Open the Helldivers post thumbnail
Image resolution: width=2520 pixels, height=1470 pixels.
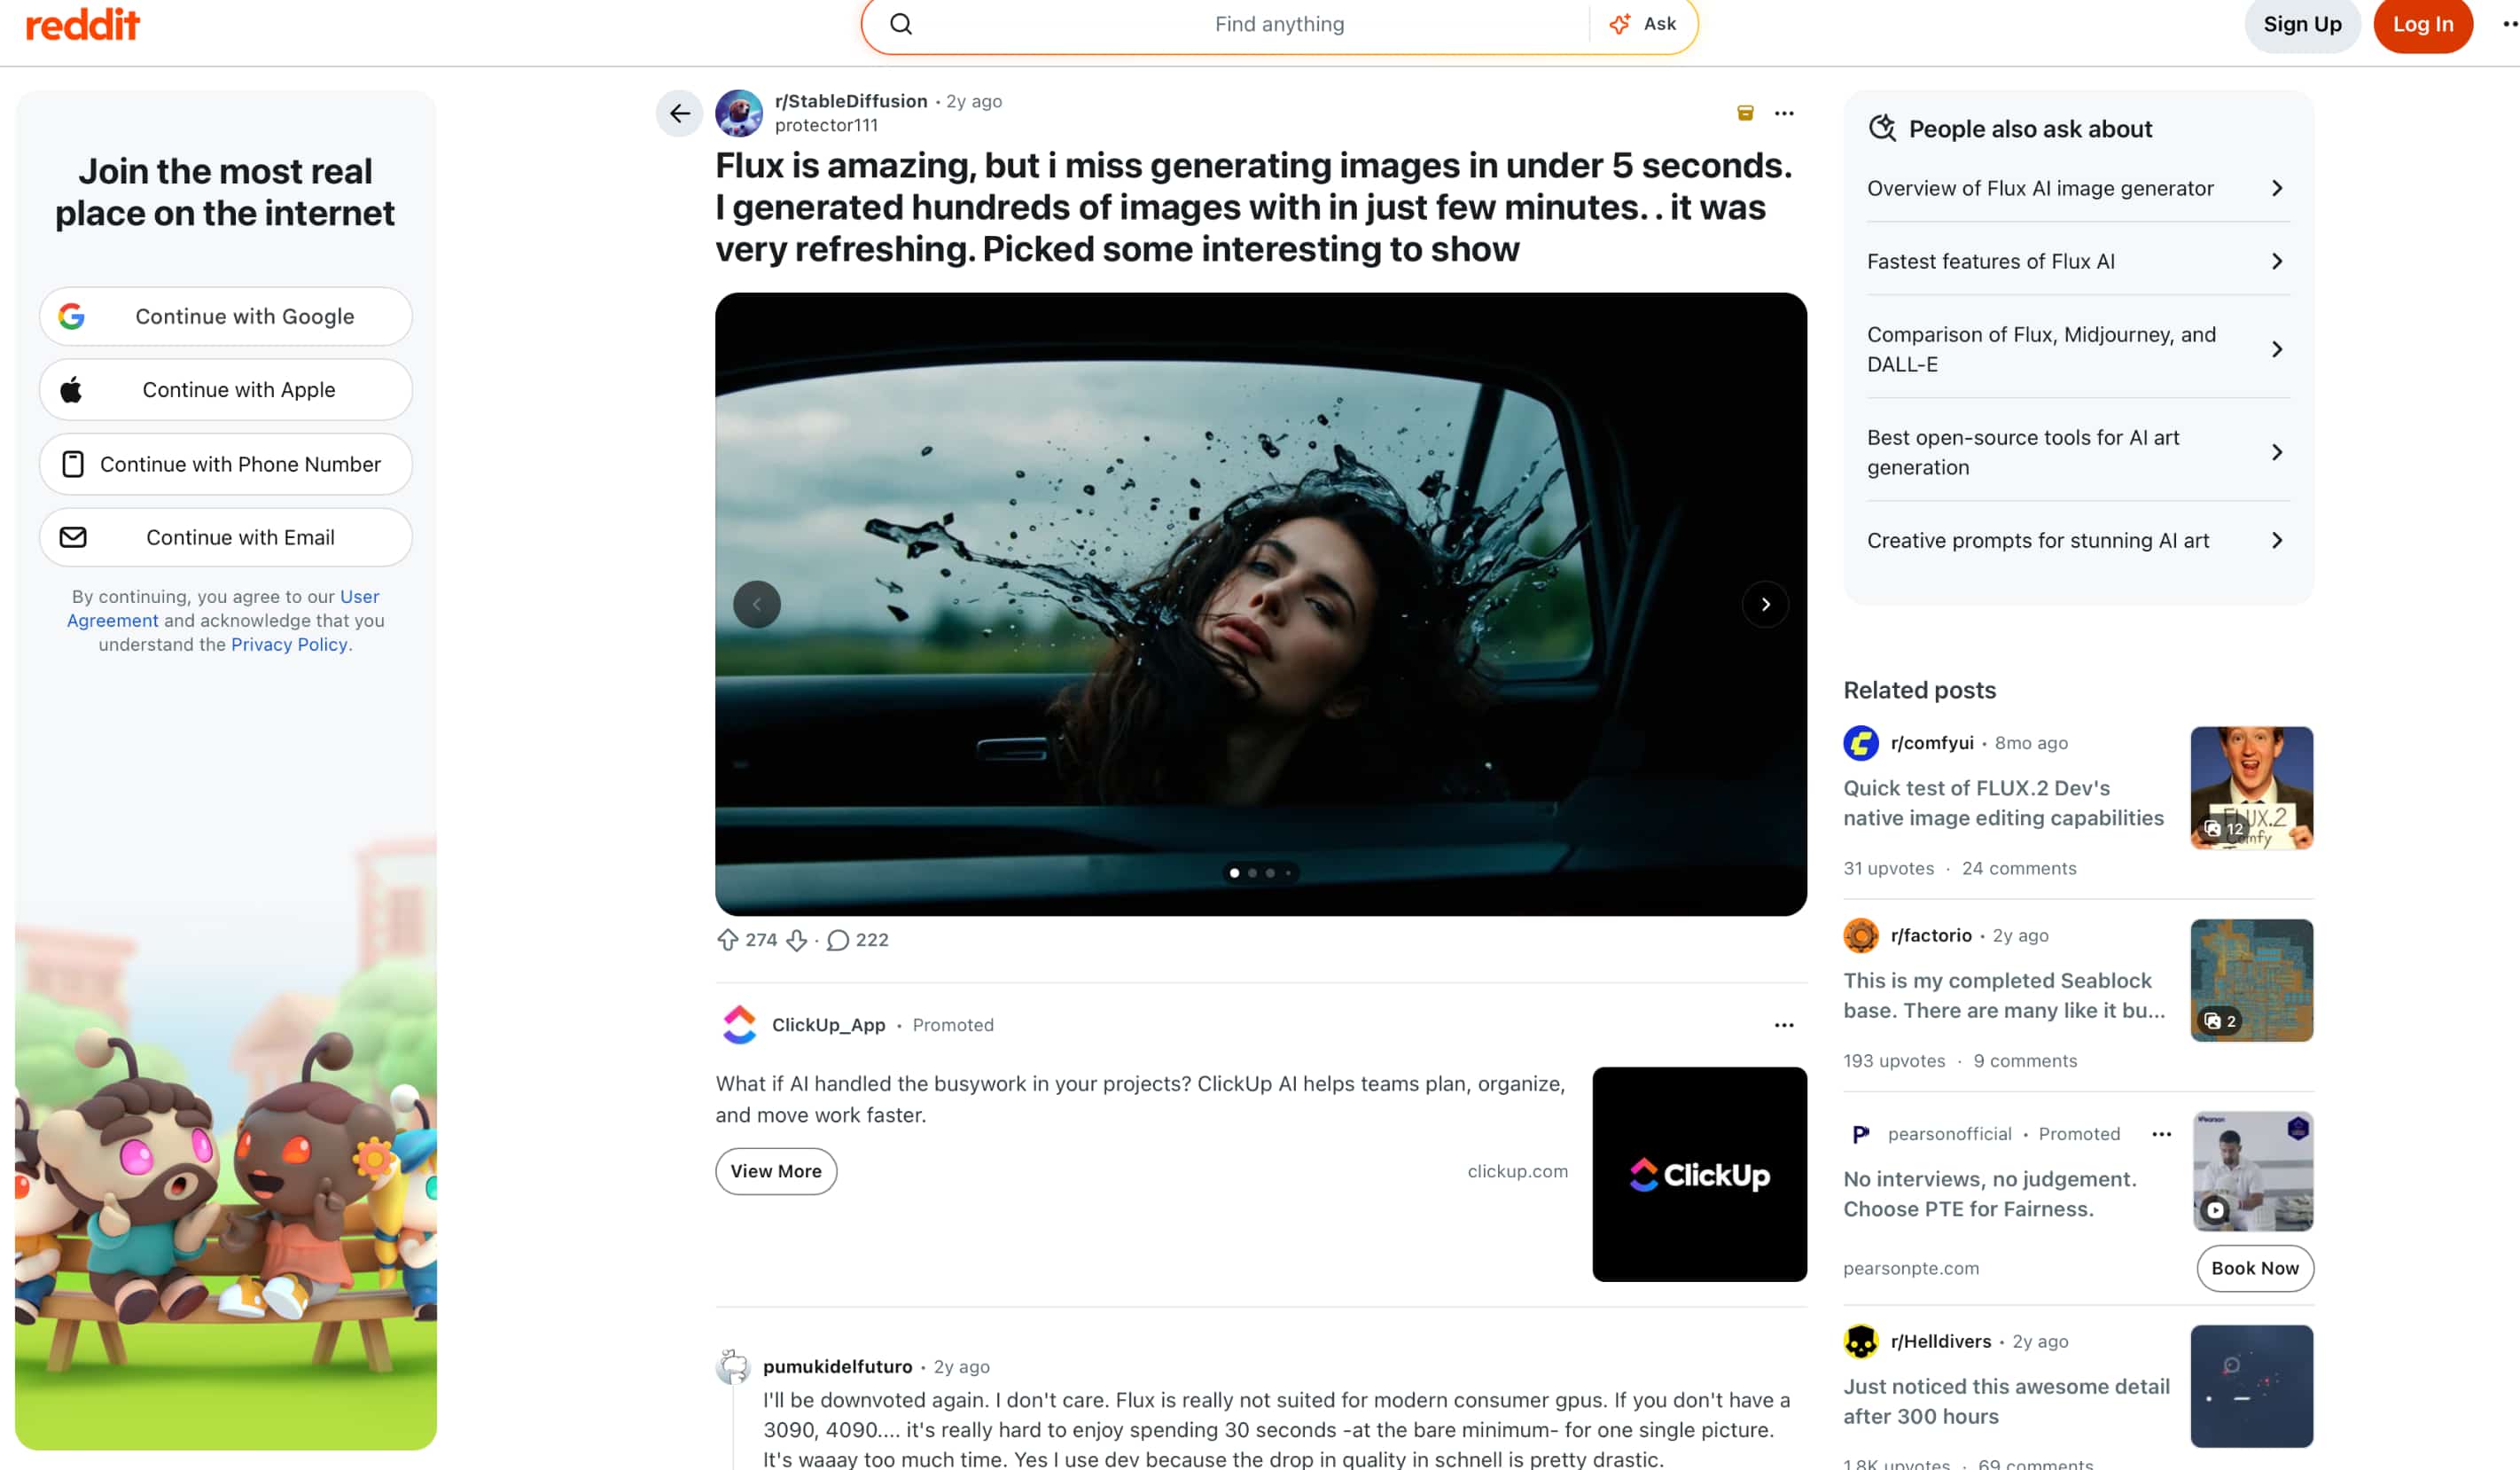(x=2251, y=1386)
